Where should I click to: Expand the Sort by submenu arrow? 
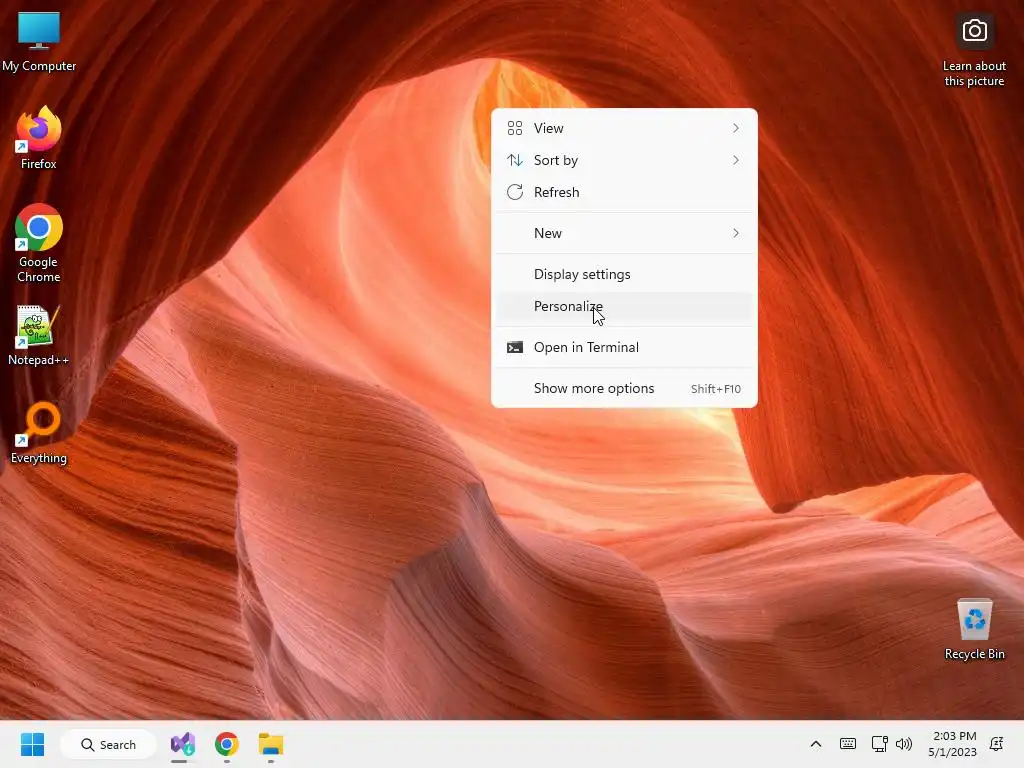tap(736, 160)
